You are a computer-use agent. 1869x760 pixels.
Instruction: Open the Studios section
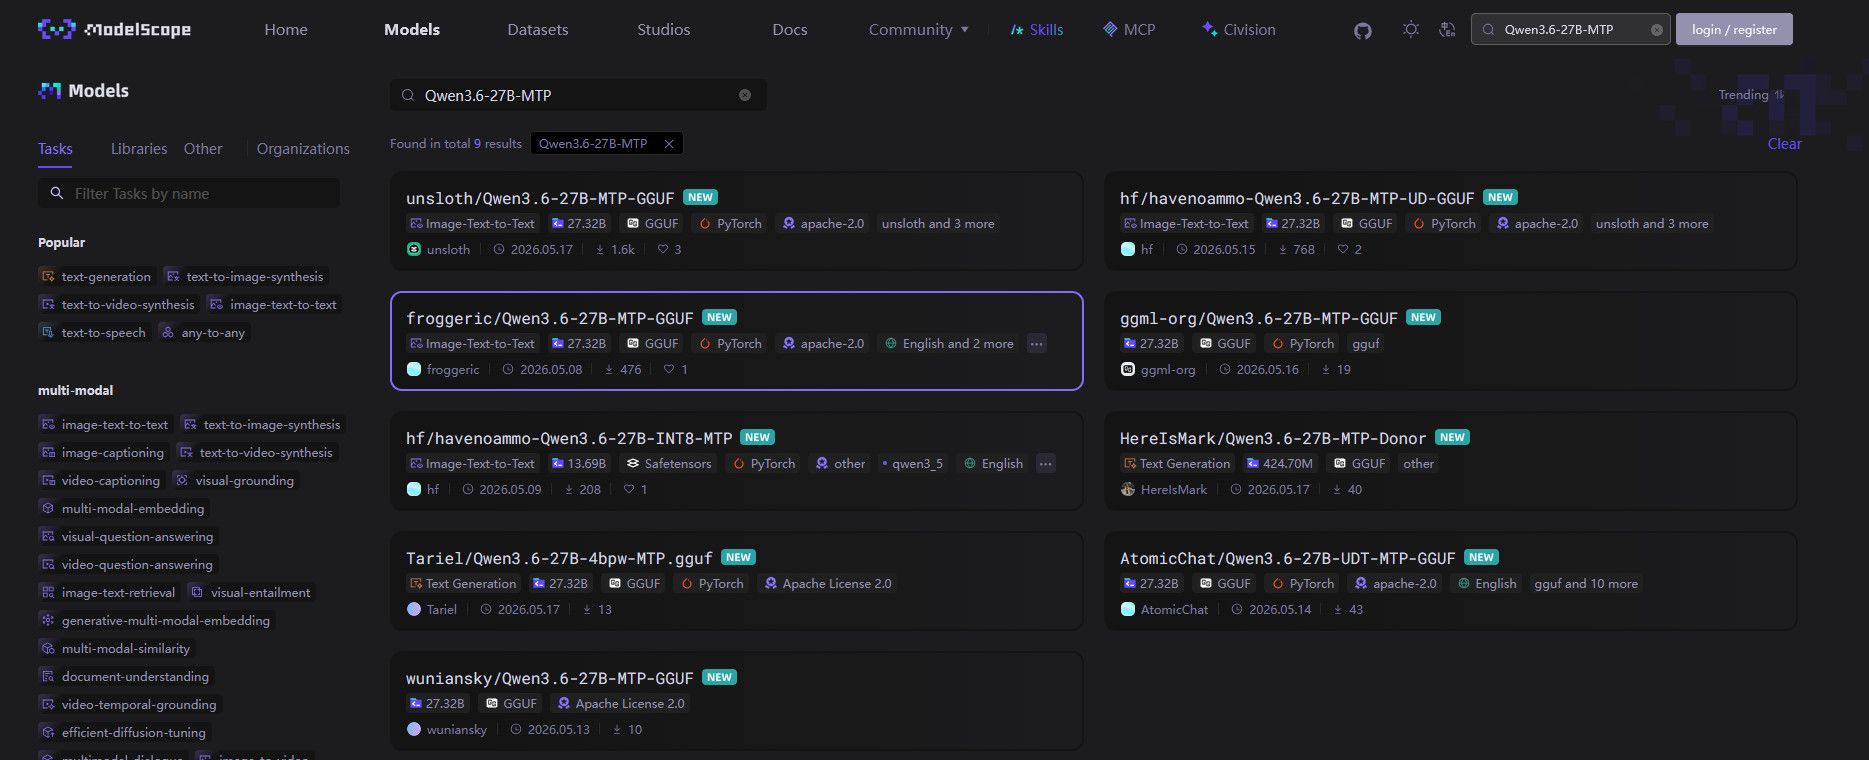664,30
